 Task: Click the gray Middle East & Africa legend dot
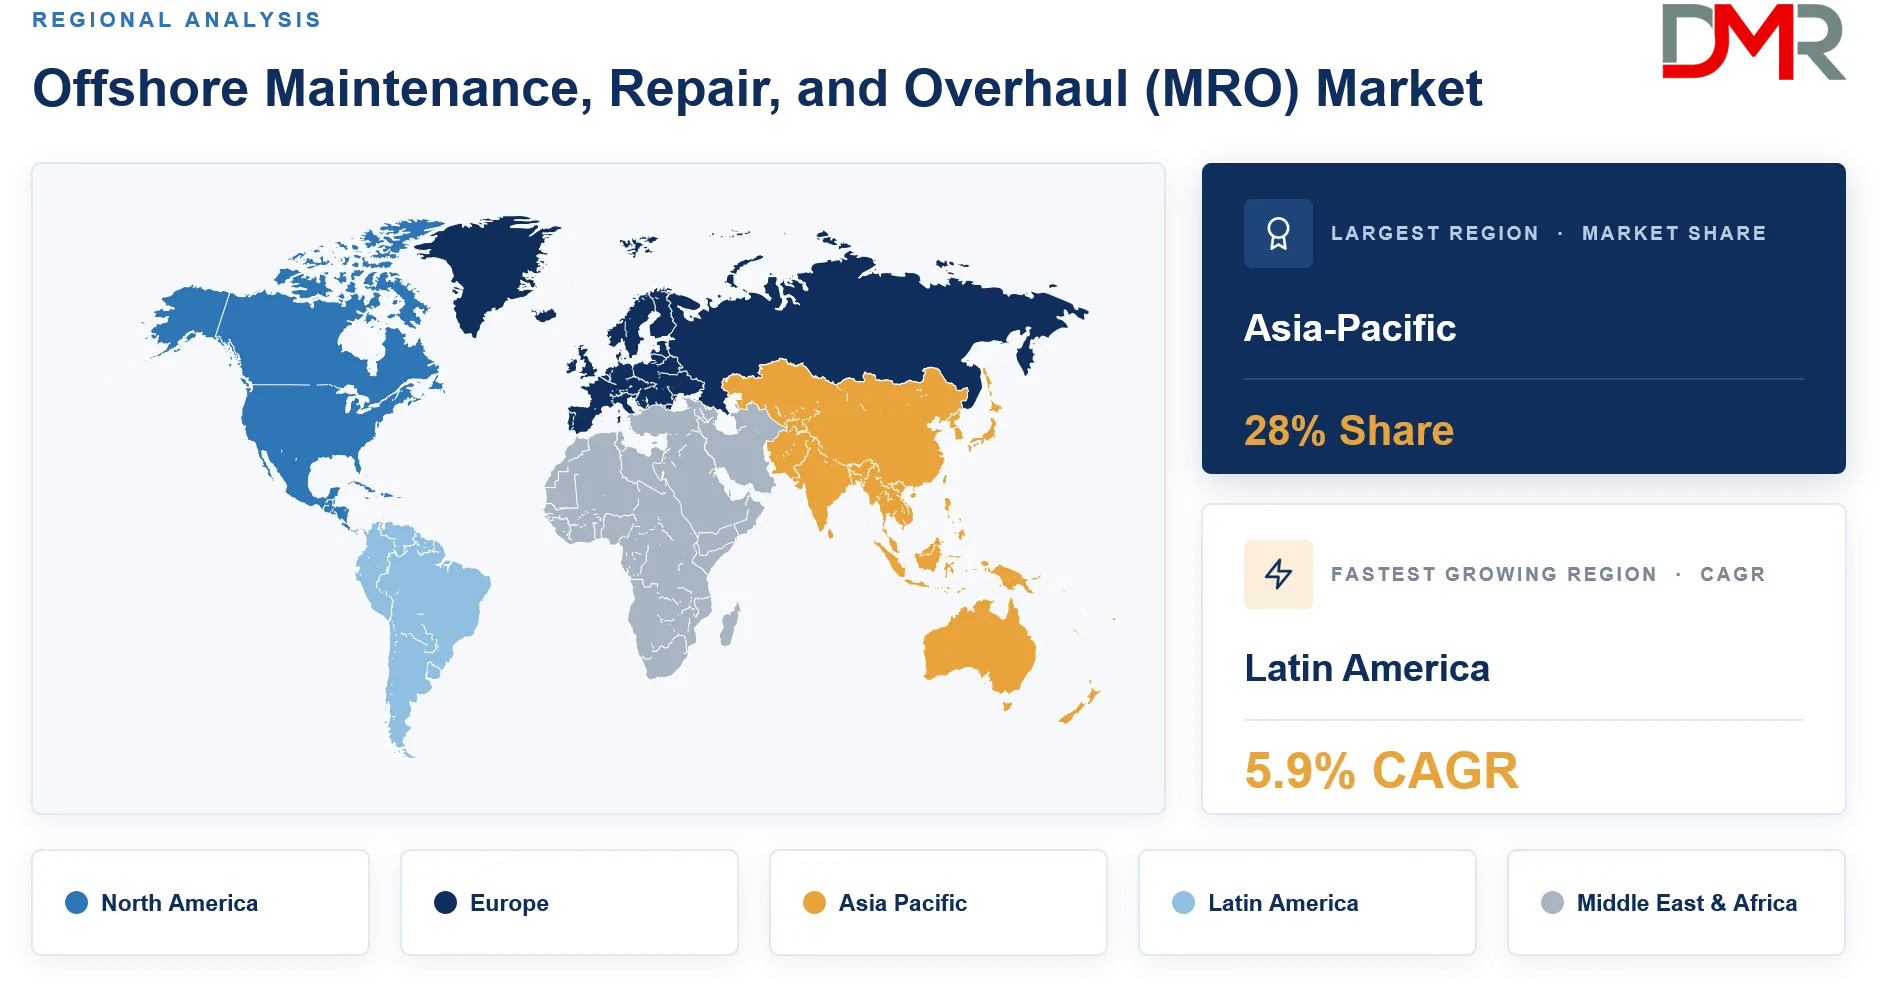pyautogui.click(x=1552, y=903)
